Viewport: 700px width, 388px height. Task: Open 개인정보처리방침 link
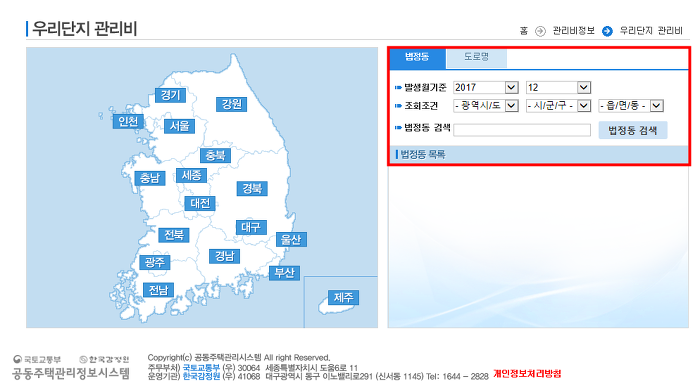coord(527,374)
